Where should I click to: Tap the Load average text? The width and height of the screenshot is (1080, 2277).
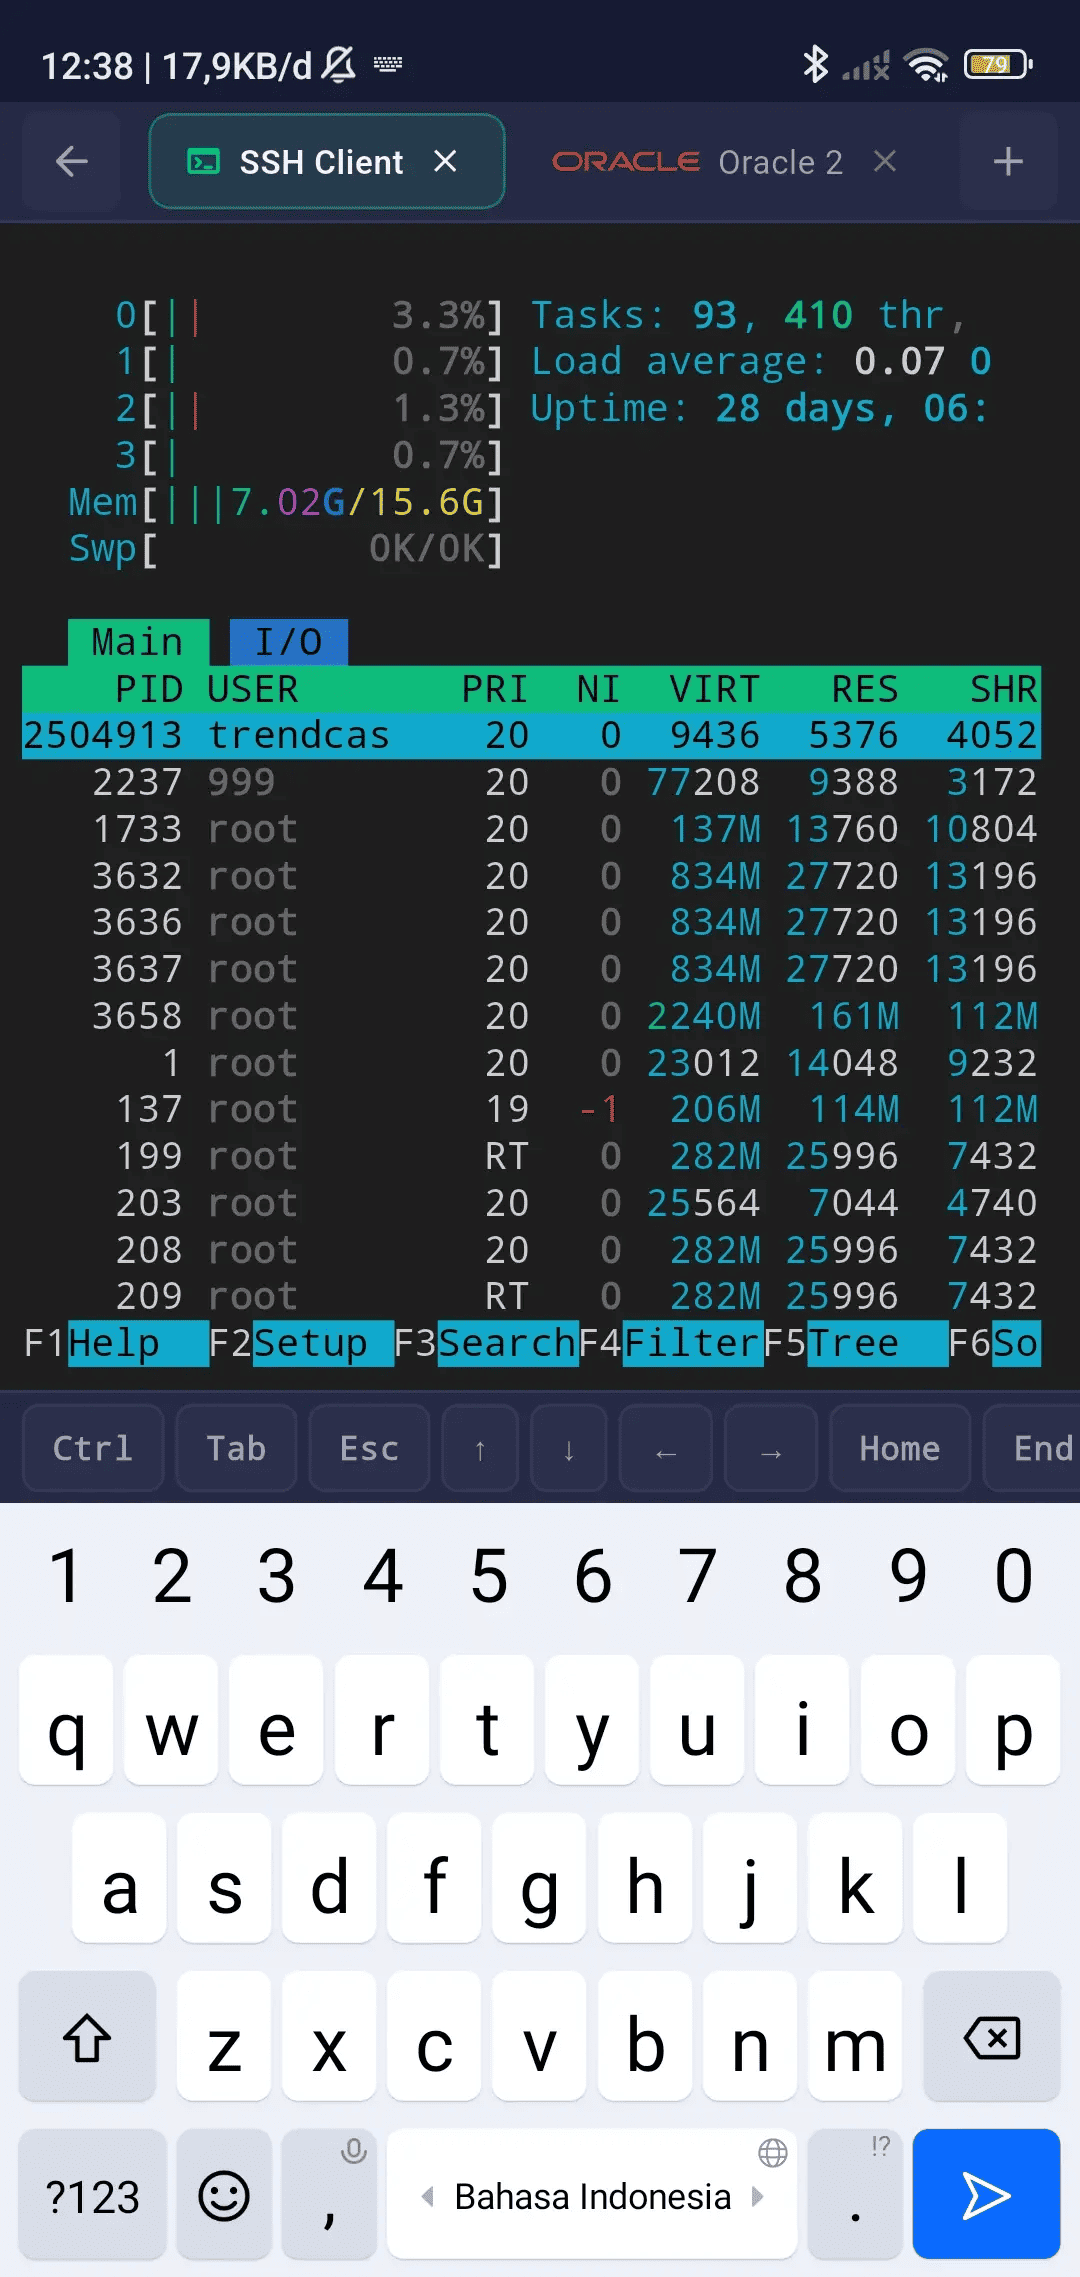click(760, 361)
